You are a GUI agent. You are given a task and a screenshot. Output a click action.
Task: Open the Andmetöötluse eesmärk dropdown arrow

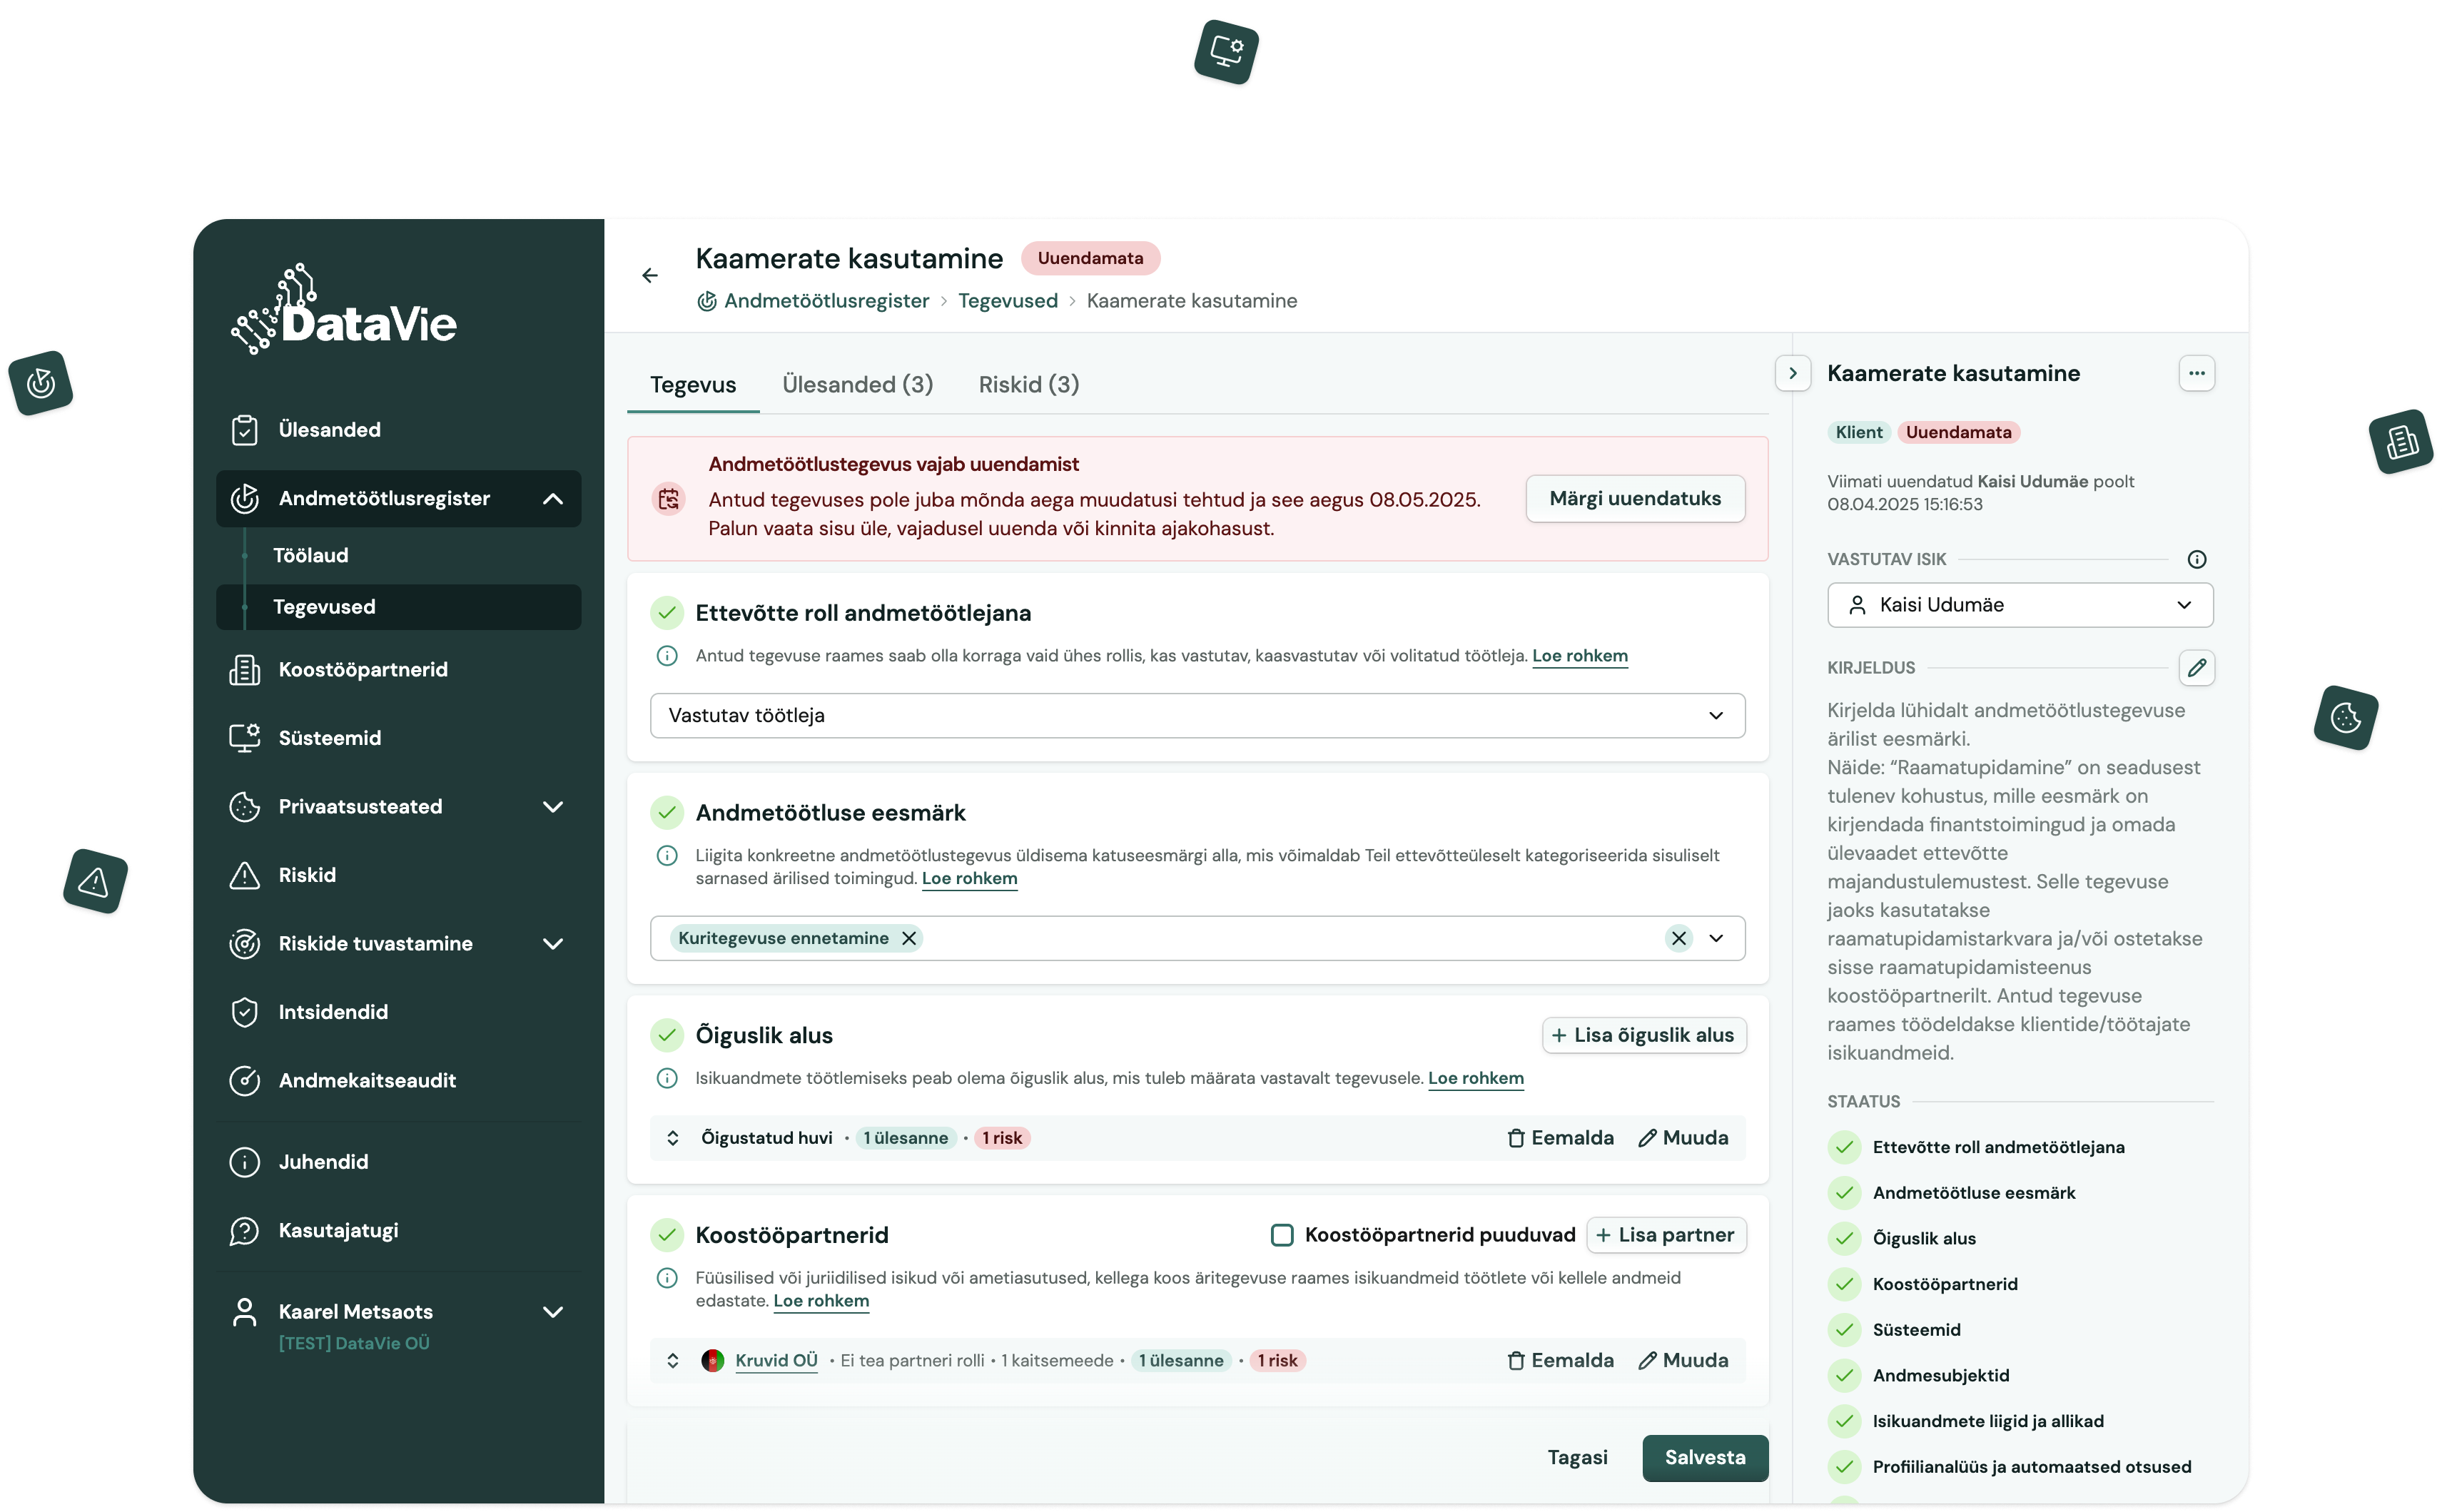(x=1716, y=938)
